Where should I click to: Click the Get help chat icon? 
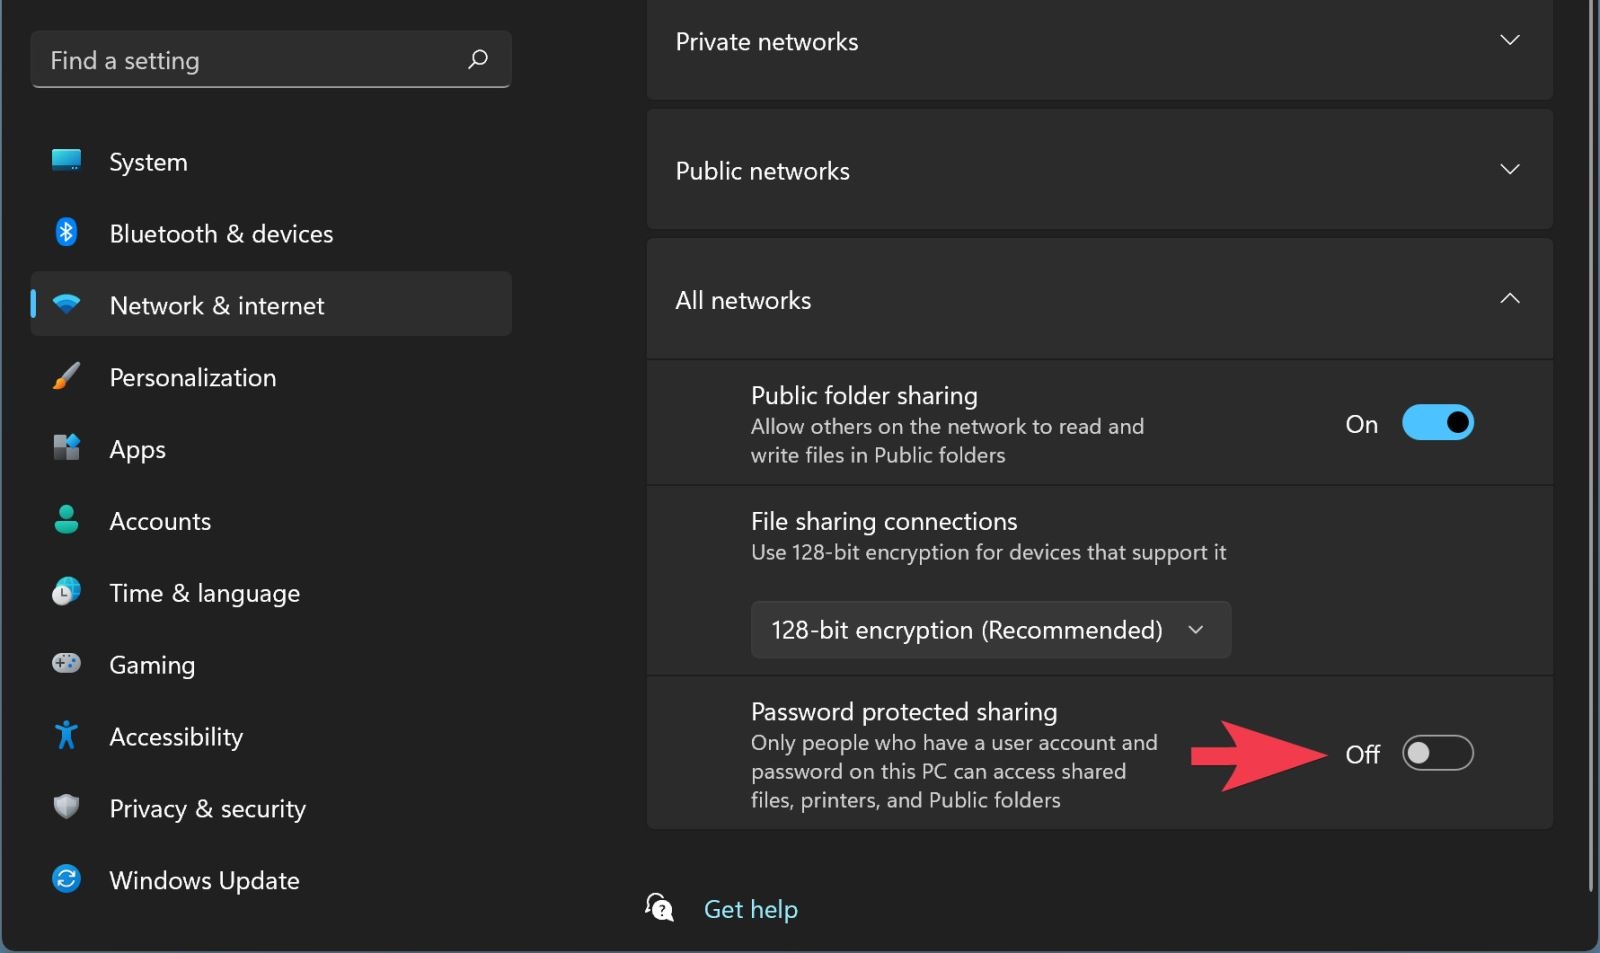pos(660,908)
